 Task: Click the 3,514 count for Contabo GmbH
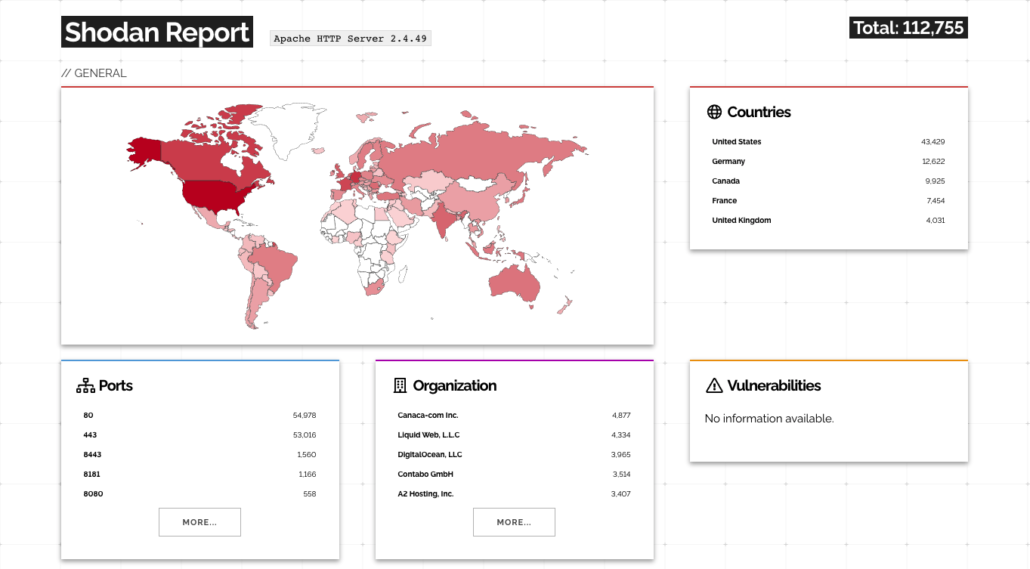pyautogui.click(x=621, y=474)
